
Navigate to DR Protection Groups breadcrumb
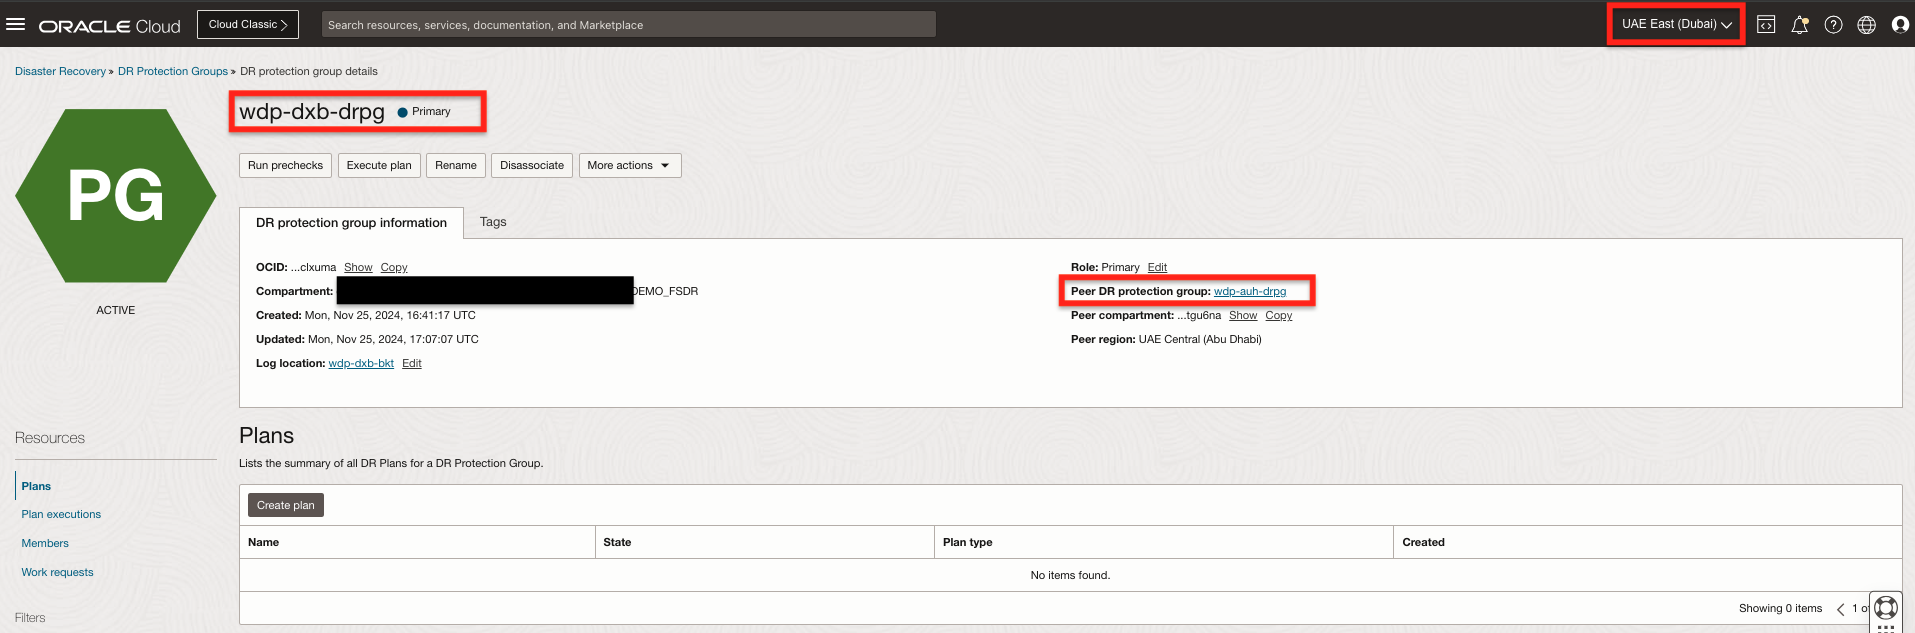[173, 71]
